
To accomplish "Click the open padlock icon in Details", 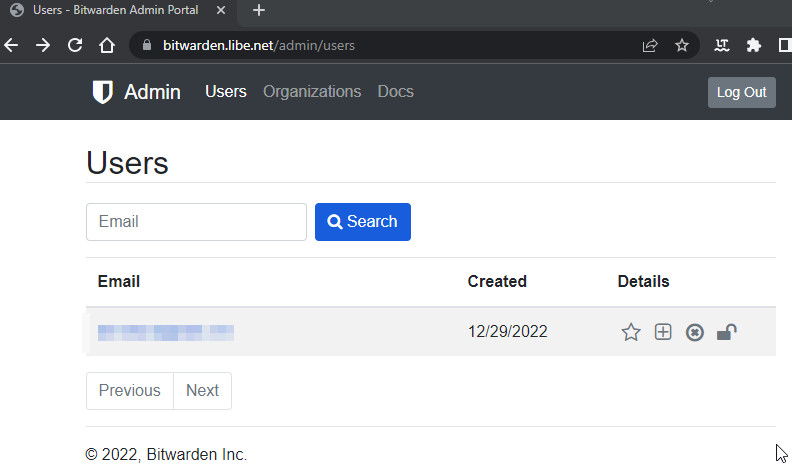I will [x=727, y=332].
